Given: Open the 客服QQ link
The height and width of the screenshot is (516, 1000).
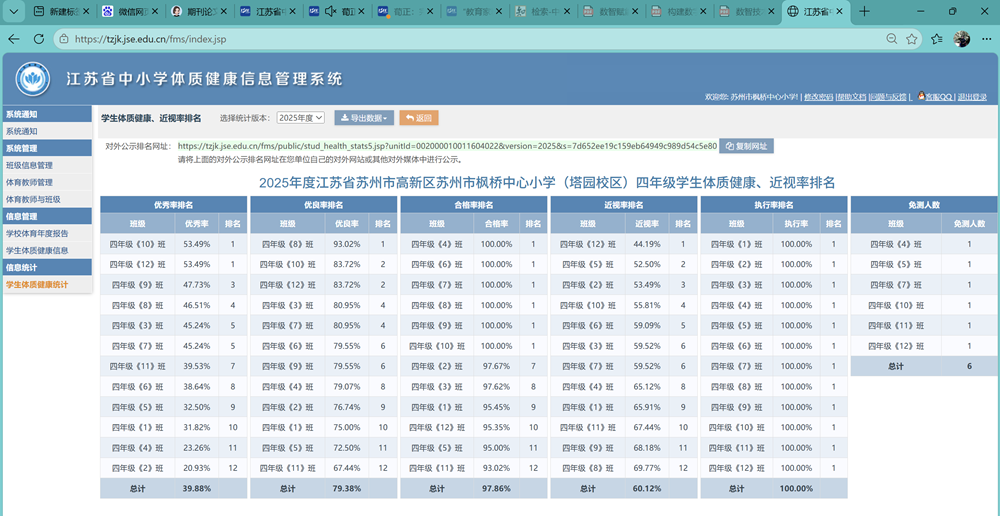Looking at the screenshot, I should (x=935, y=96).
